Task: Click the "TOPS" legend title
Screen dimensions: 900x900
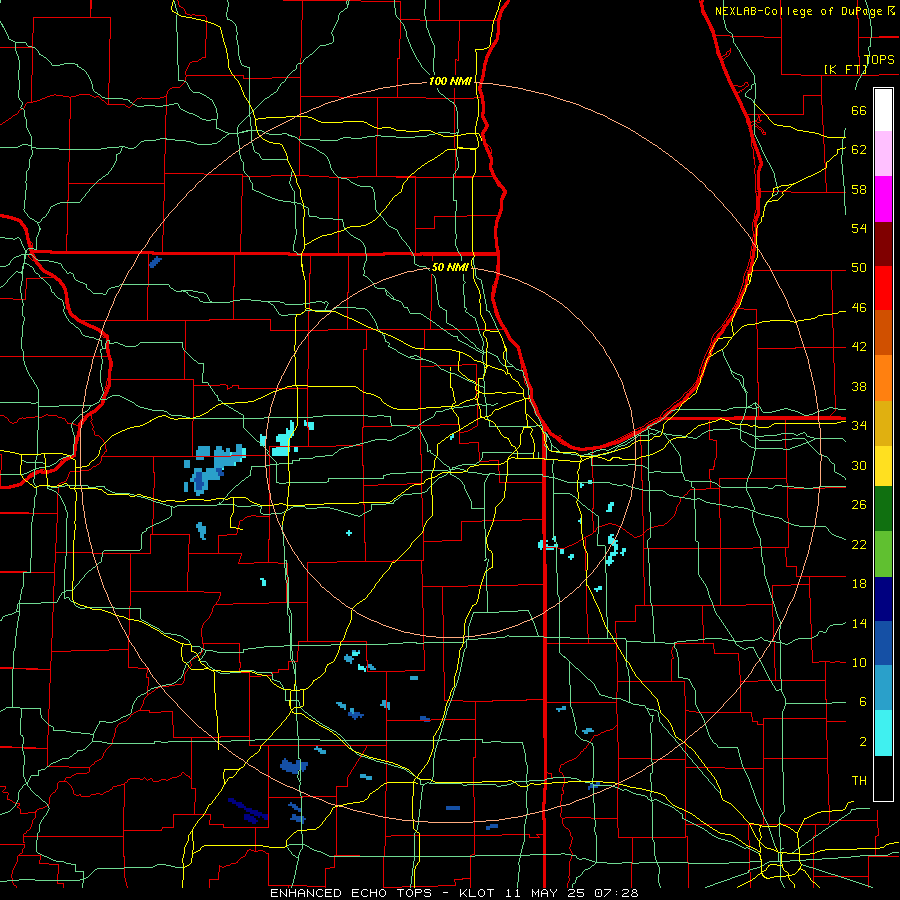Action: [x=879, y=60]
